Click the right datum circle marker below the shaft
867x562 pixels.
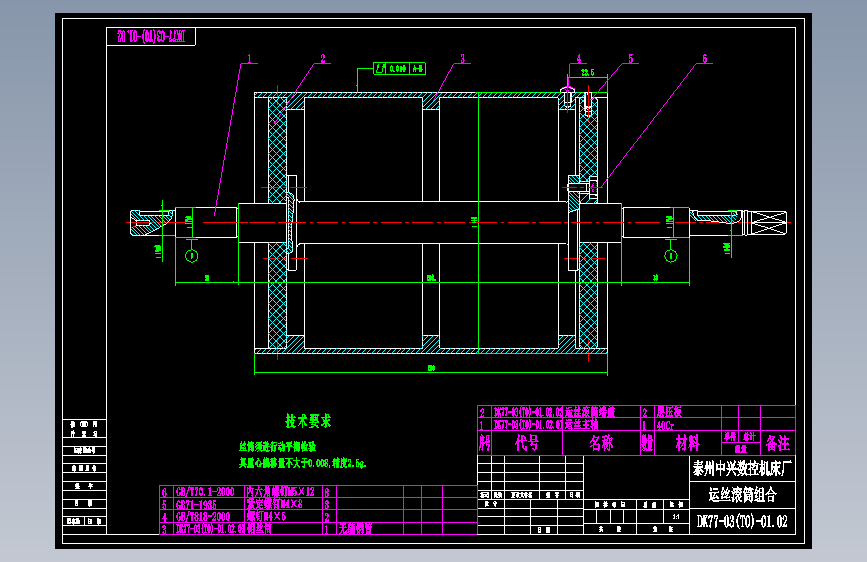click(x=671, y=256)
